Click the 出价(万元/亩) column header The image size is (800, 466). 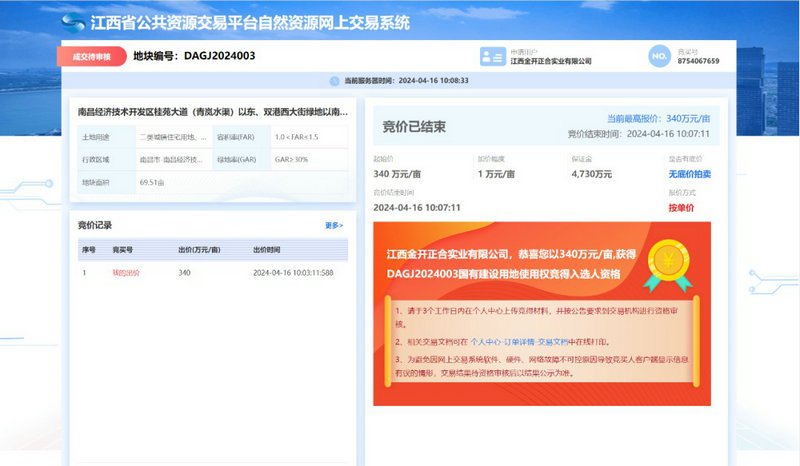pyautogui.click(x=199, y=249)
